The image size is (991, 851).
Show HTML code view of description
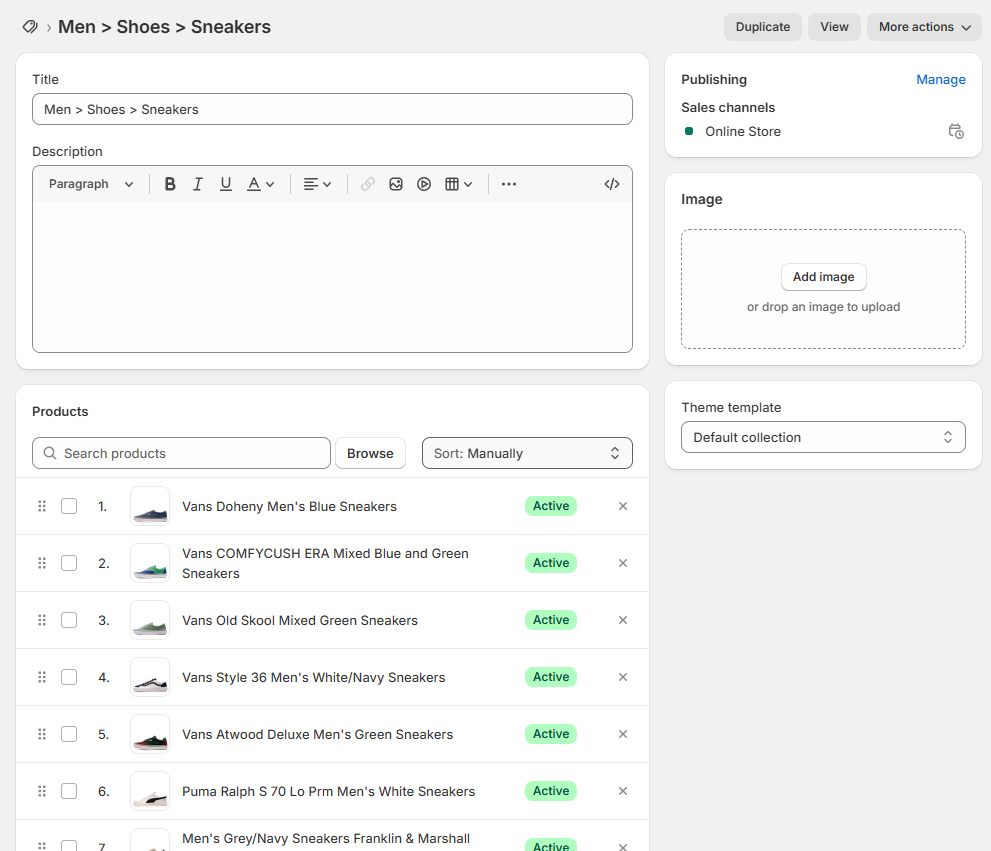[612, 184]
